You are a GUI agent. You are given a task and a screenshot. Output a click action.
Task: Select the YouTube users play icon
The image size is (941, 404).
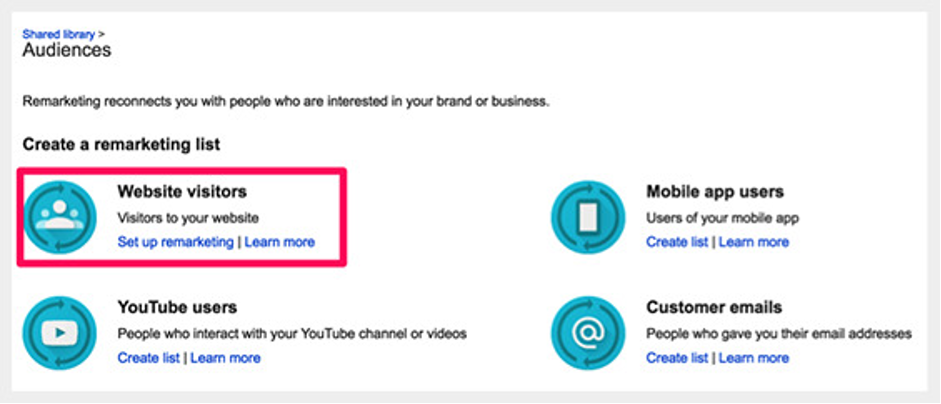pos(59,333)
